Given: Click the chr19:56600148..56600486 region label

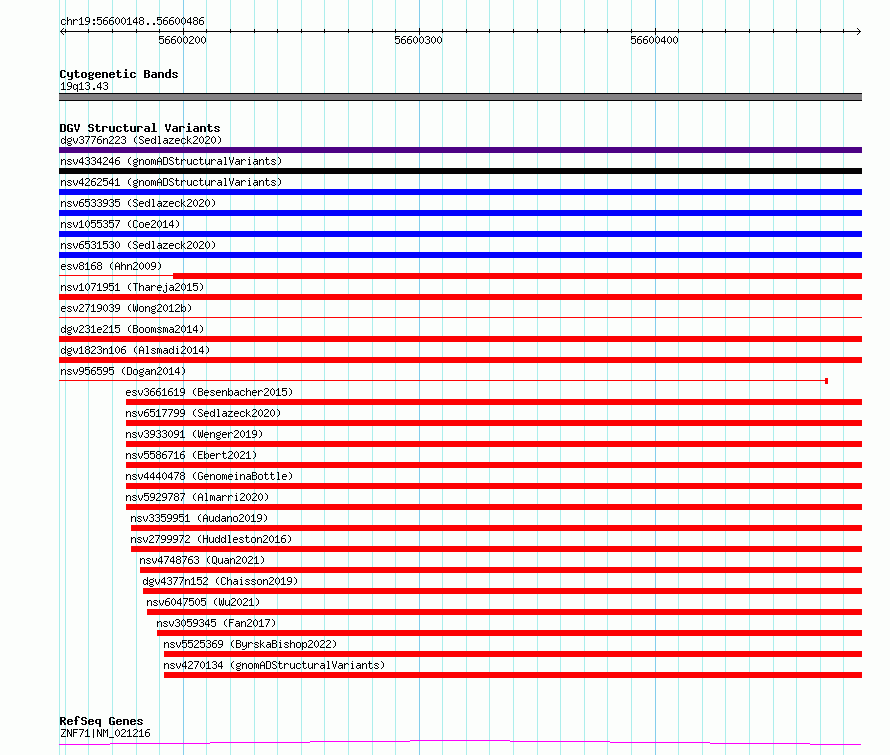Looking at the screenshot, I should pyautogui.click(x=132, y=22).
